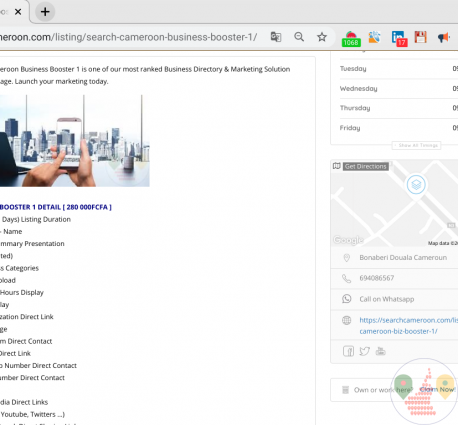Open the LinkedIn extension with 17 badge

point(399,38)
